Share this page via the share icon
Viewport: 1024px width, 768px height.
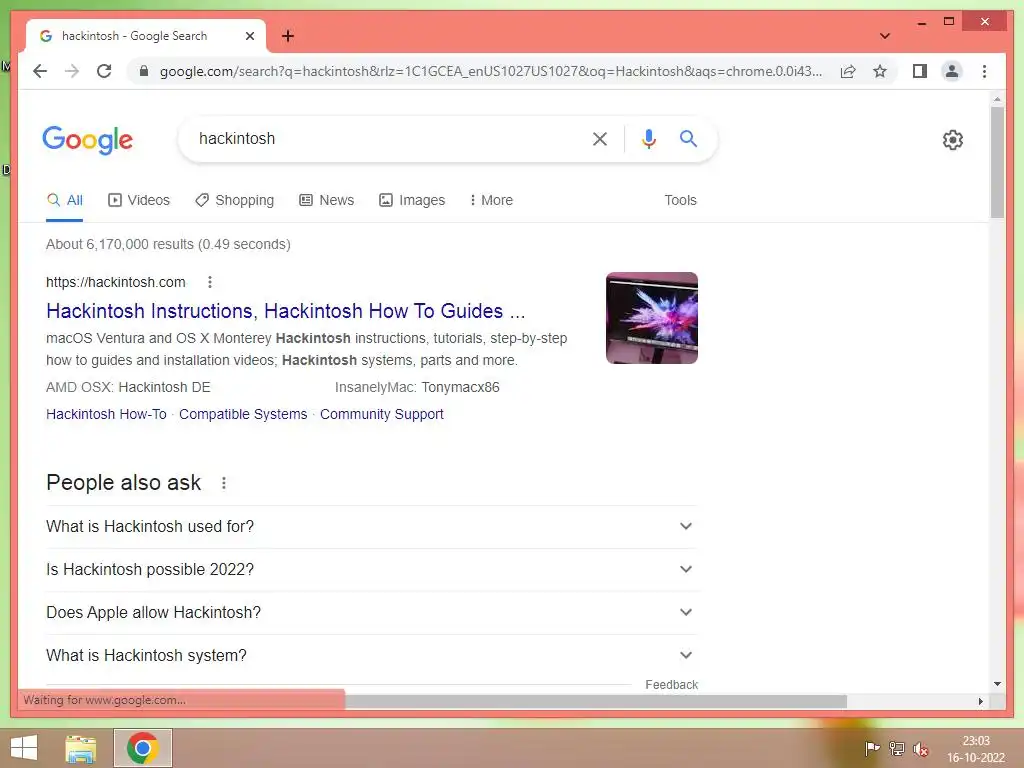click(848, 71)
